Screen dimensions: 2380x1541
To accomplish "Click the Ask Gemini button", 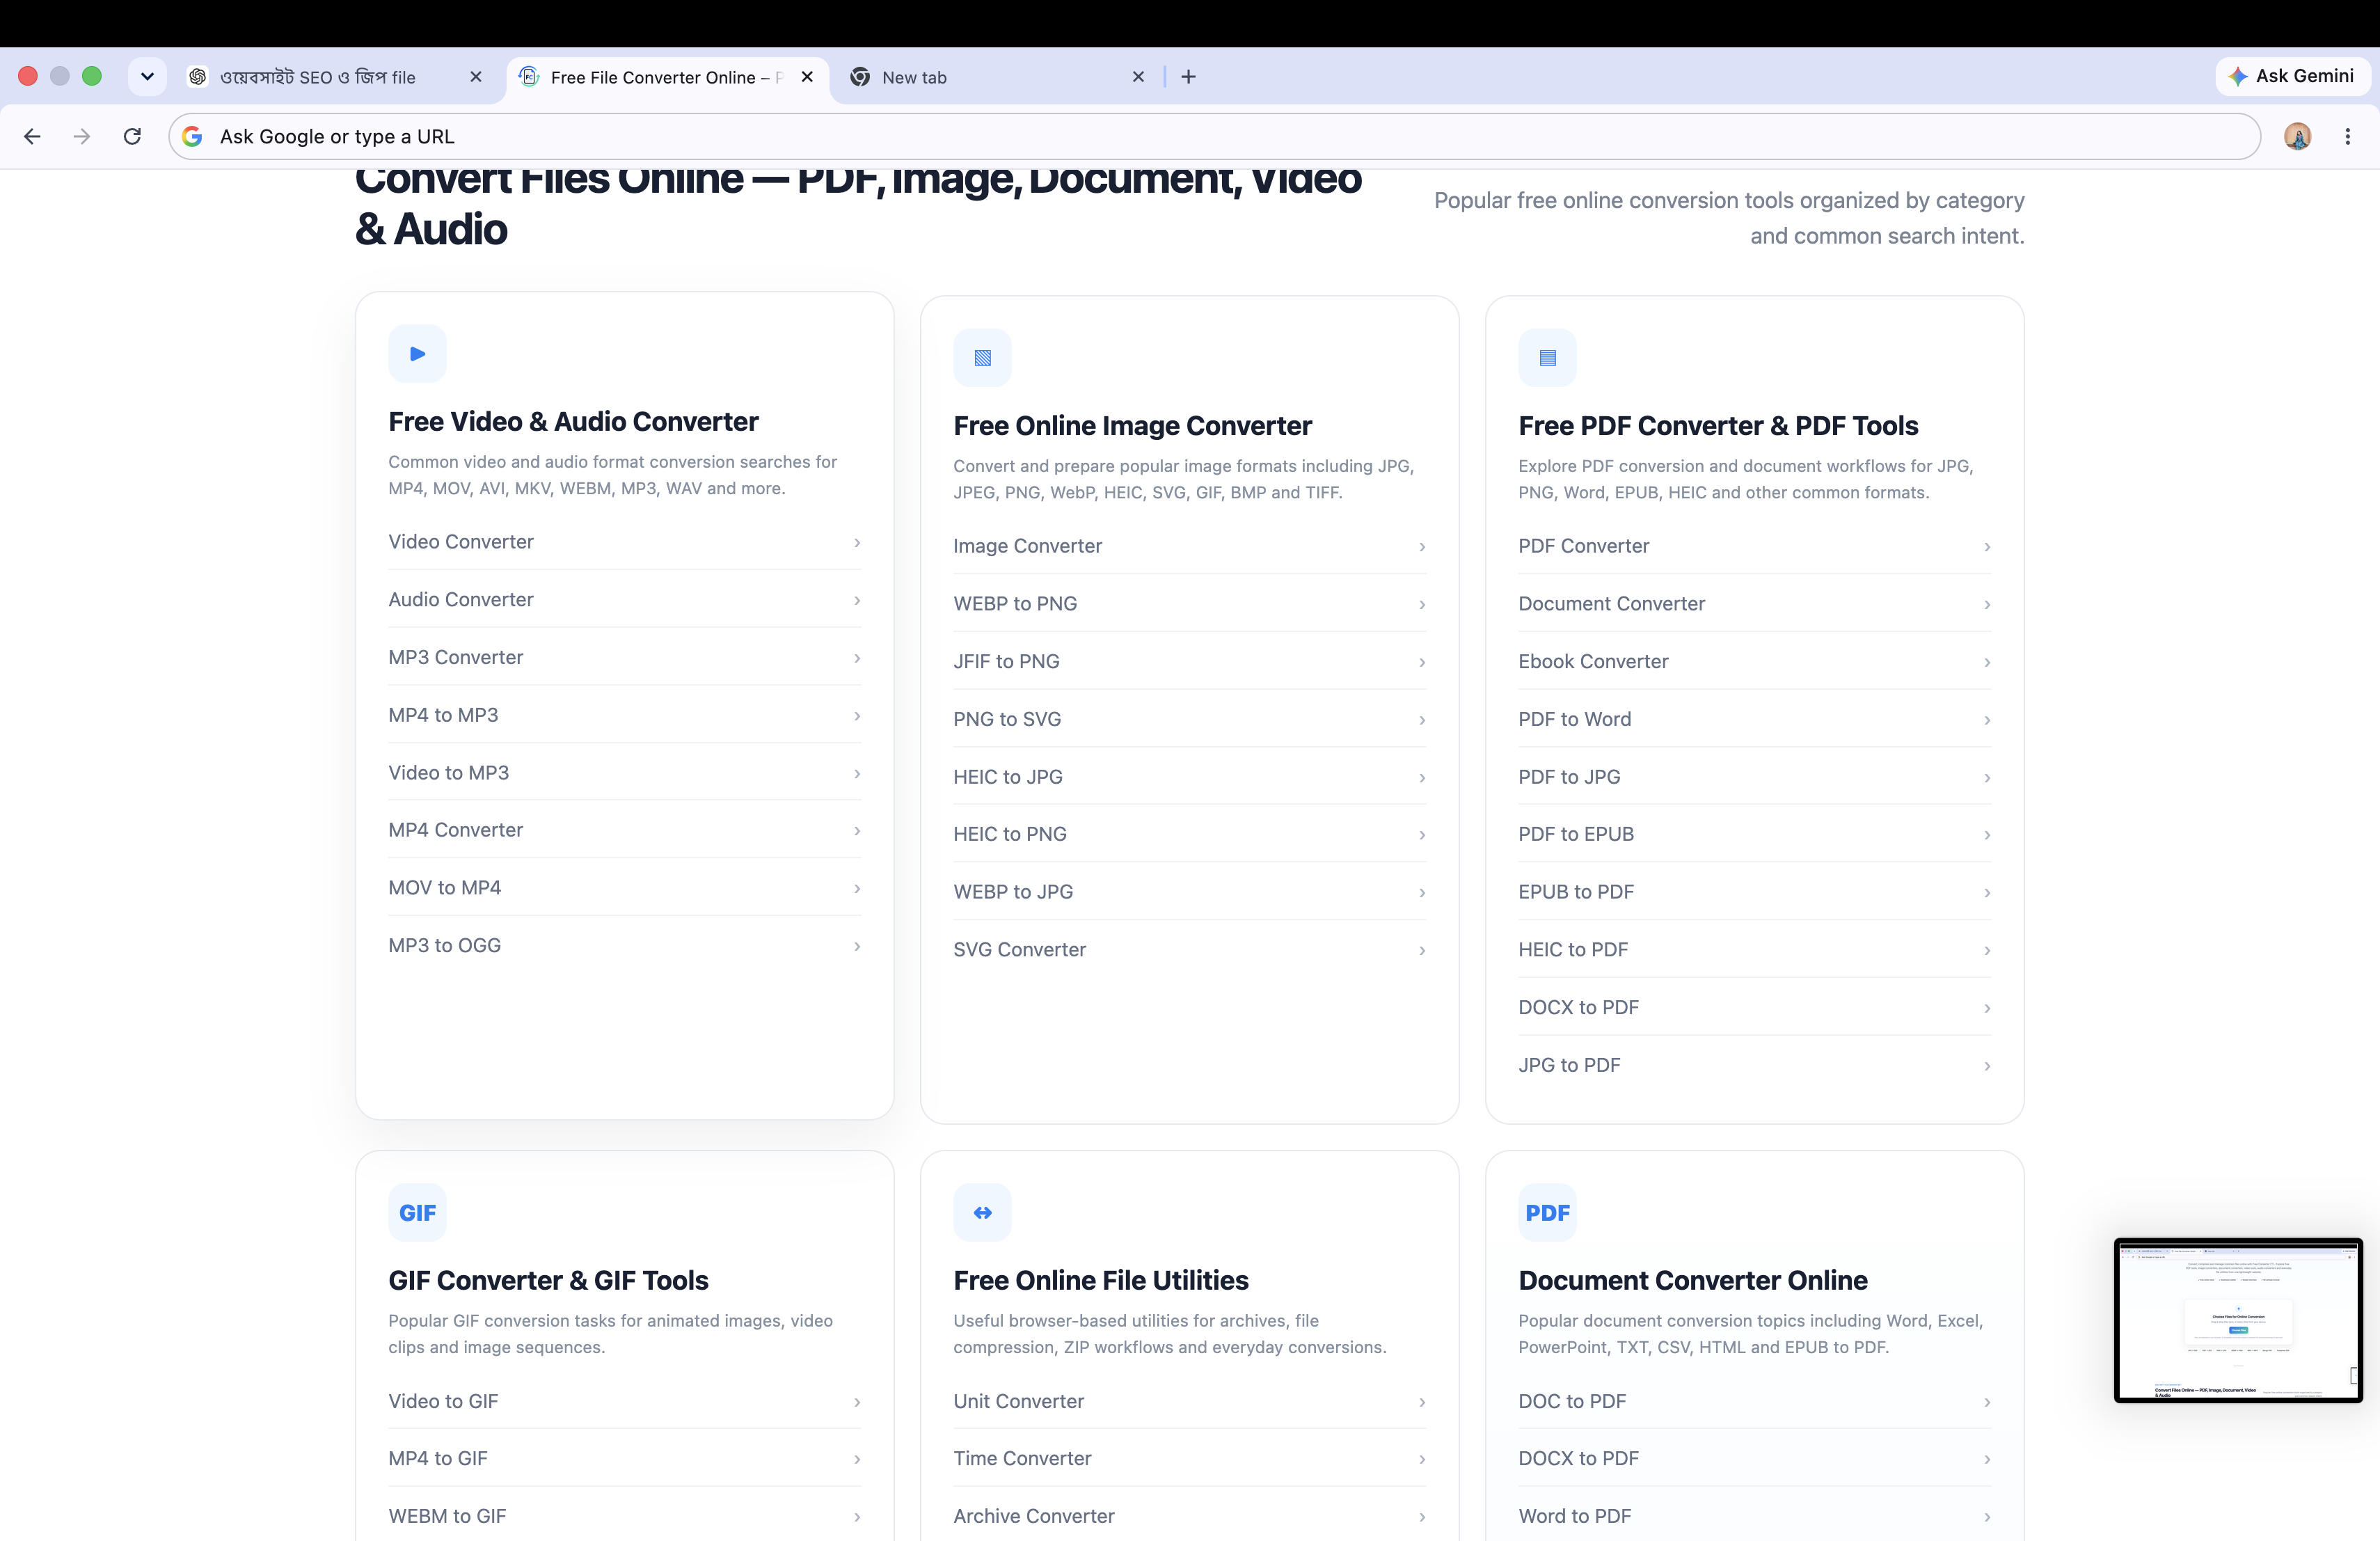I will tap(2292, 76).
